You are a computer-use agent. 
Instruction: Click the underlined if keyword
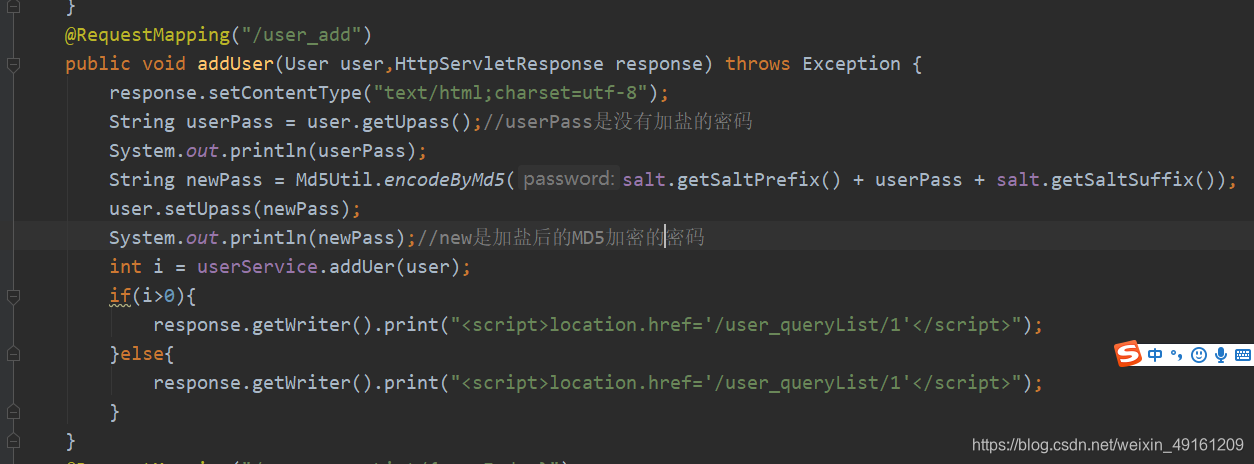120,297
